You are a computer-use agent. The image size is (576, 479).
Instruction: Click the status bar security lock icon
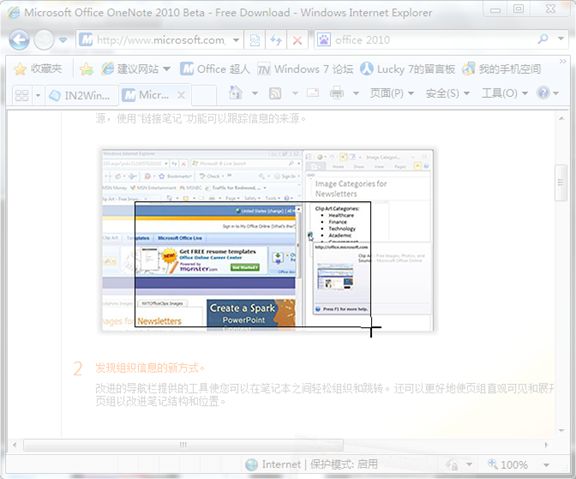453,465
